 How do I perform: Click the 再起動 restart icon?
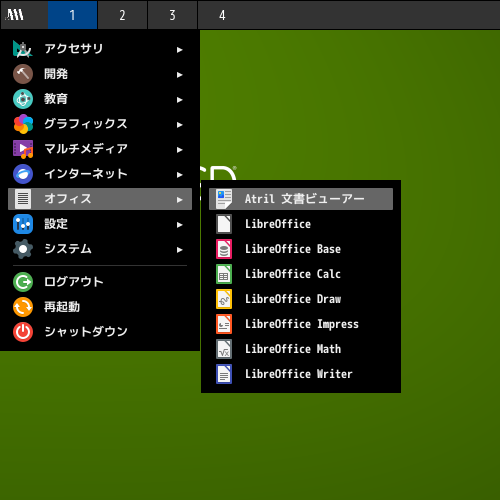(23, 307)
